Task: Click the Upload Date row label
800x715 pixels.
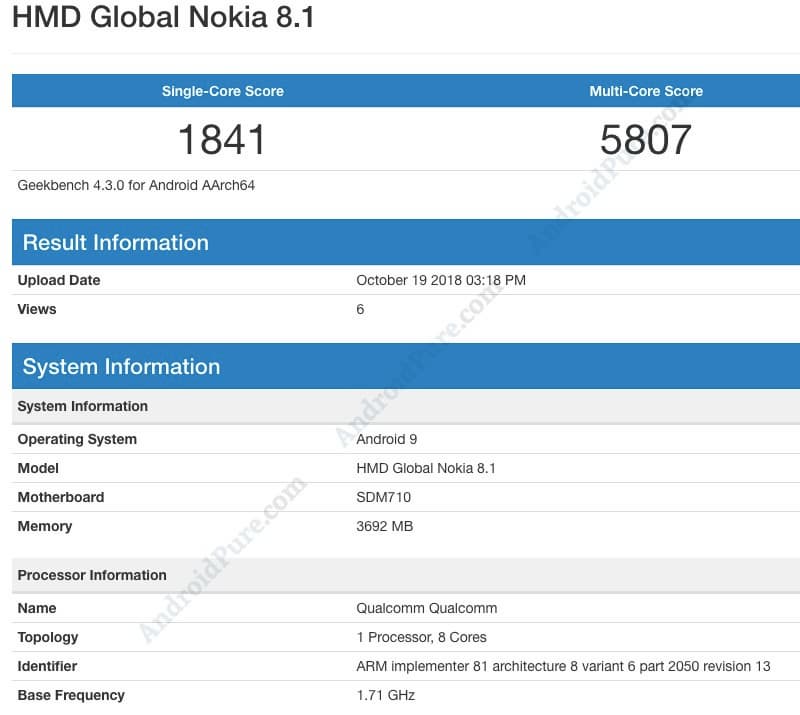Action: pos(59,280)
